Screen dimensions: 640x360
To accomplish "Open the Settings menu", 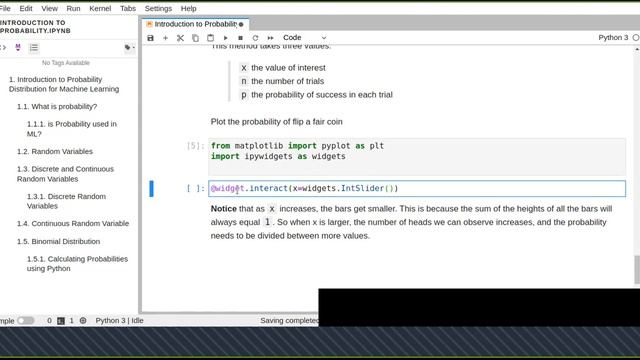I will (x=158, y=8).
